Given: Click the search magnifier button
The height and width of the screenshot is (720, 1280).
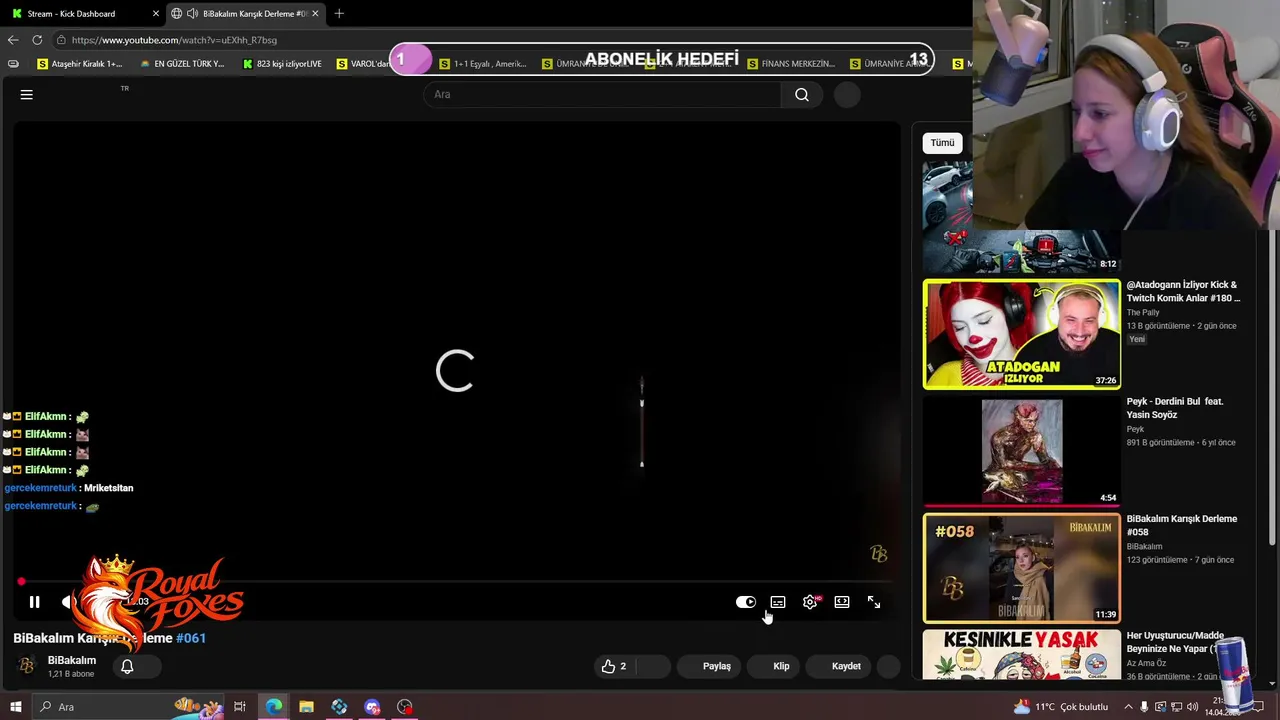Looking at the screenshot, I should 802,94.
